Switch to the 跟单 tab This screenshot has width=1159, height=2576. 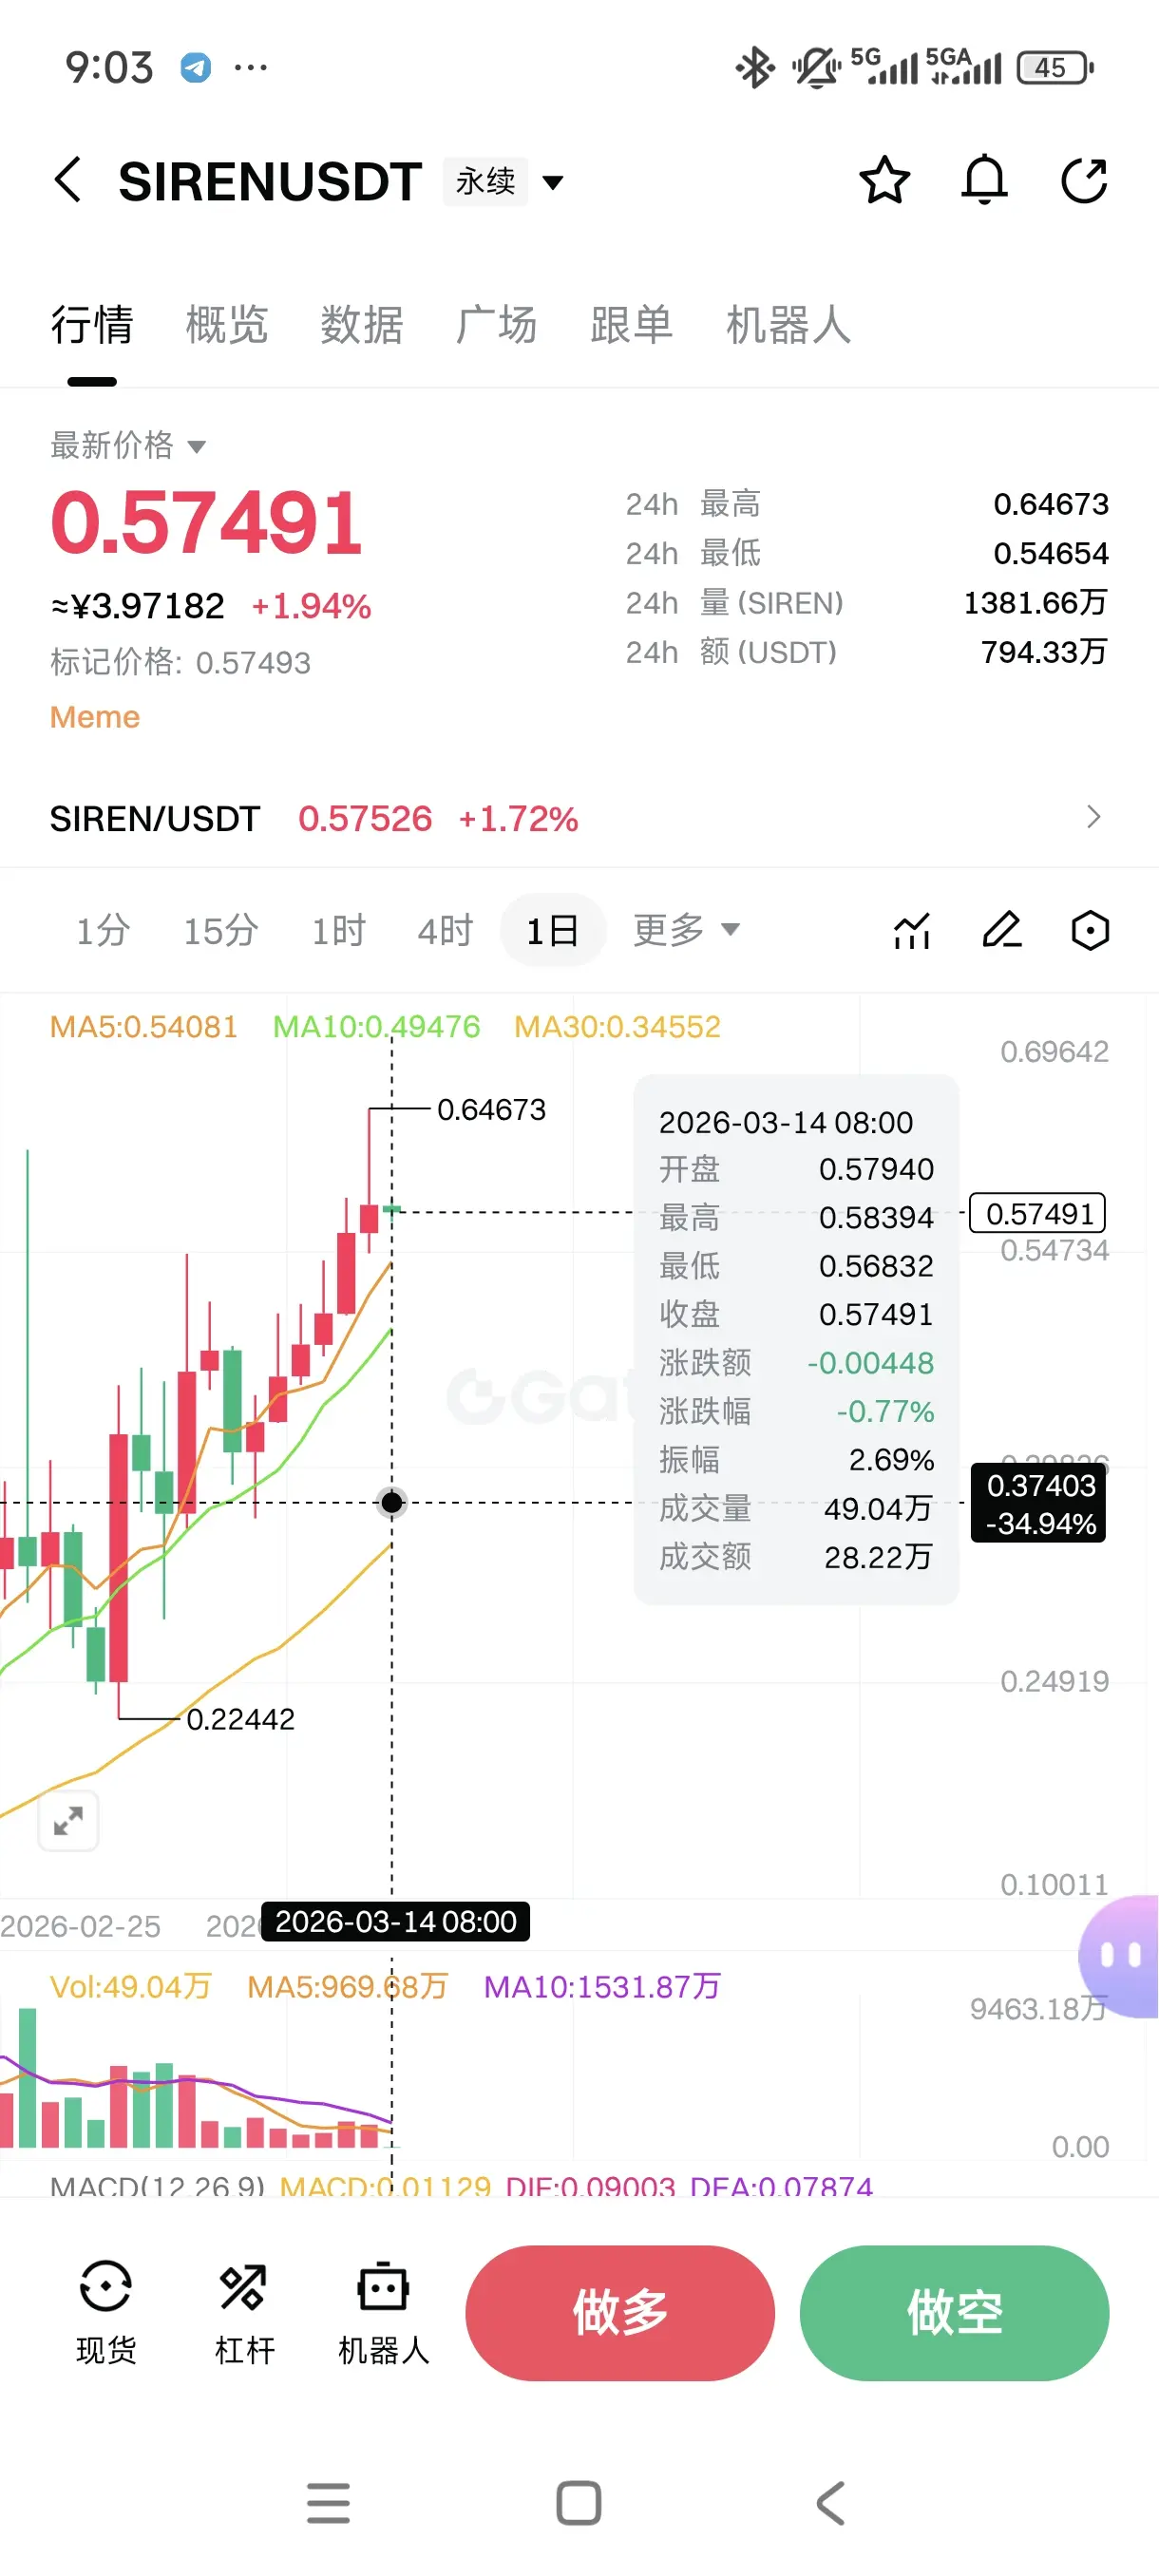click(632, 325)
